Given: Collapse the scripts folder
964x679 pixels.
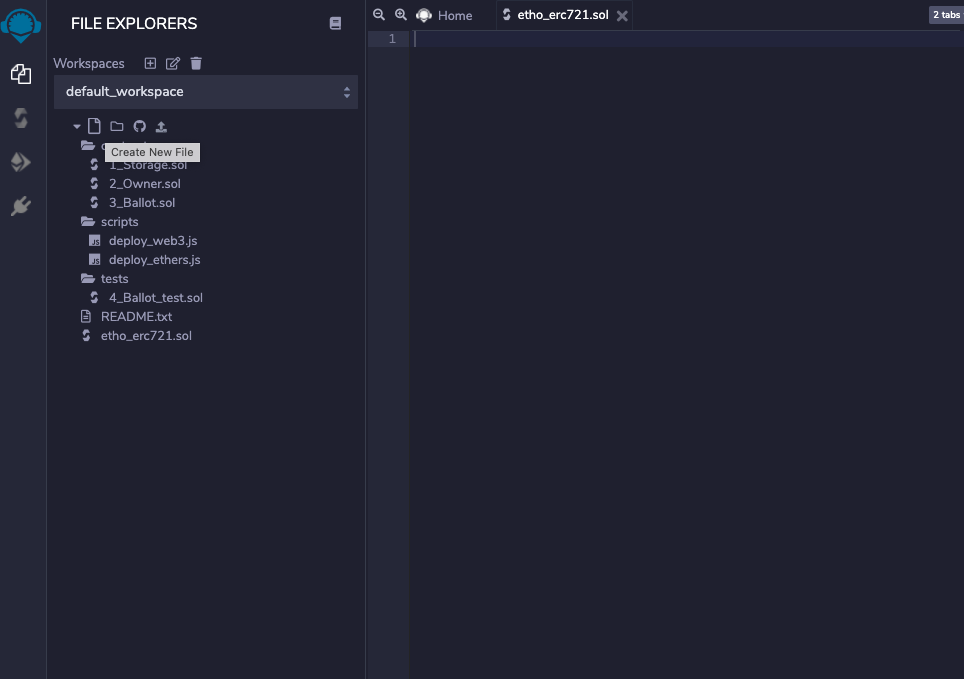Looking at the screenshot, I should 88,221.
